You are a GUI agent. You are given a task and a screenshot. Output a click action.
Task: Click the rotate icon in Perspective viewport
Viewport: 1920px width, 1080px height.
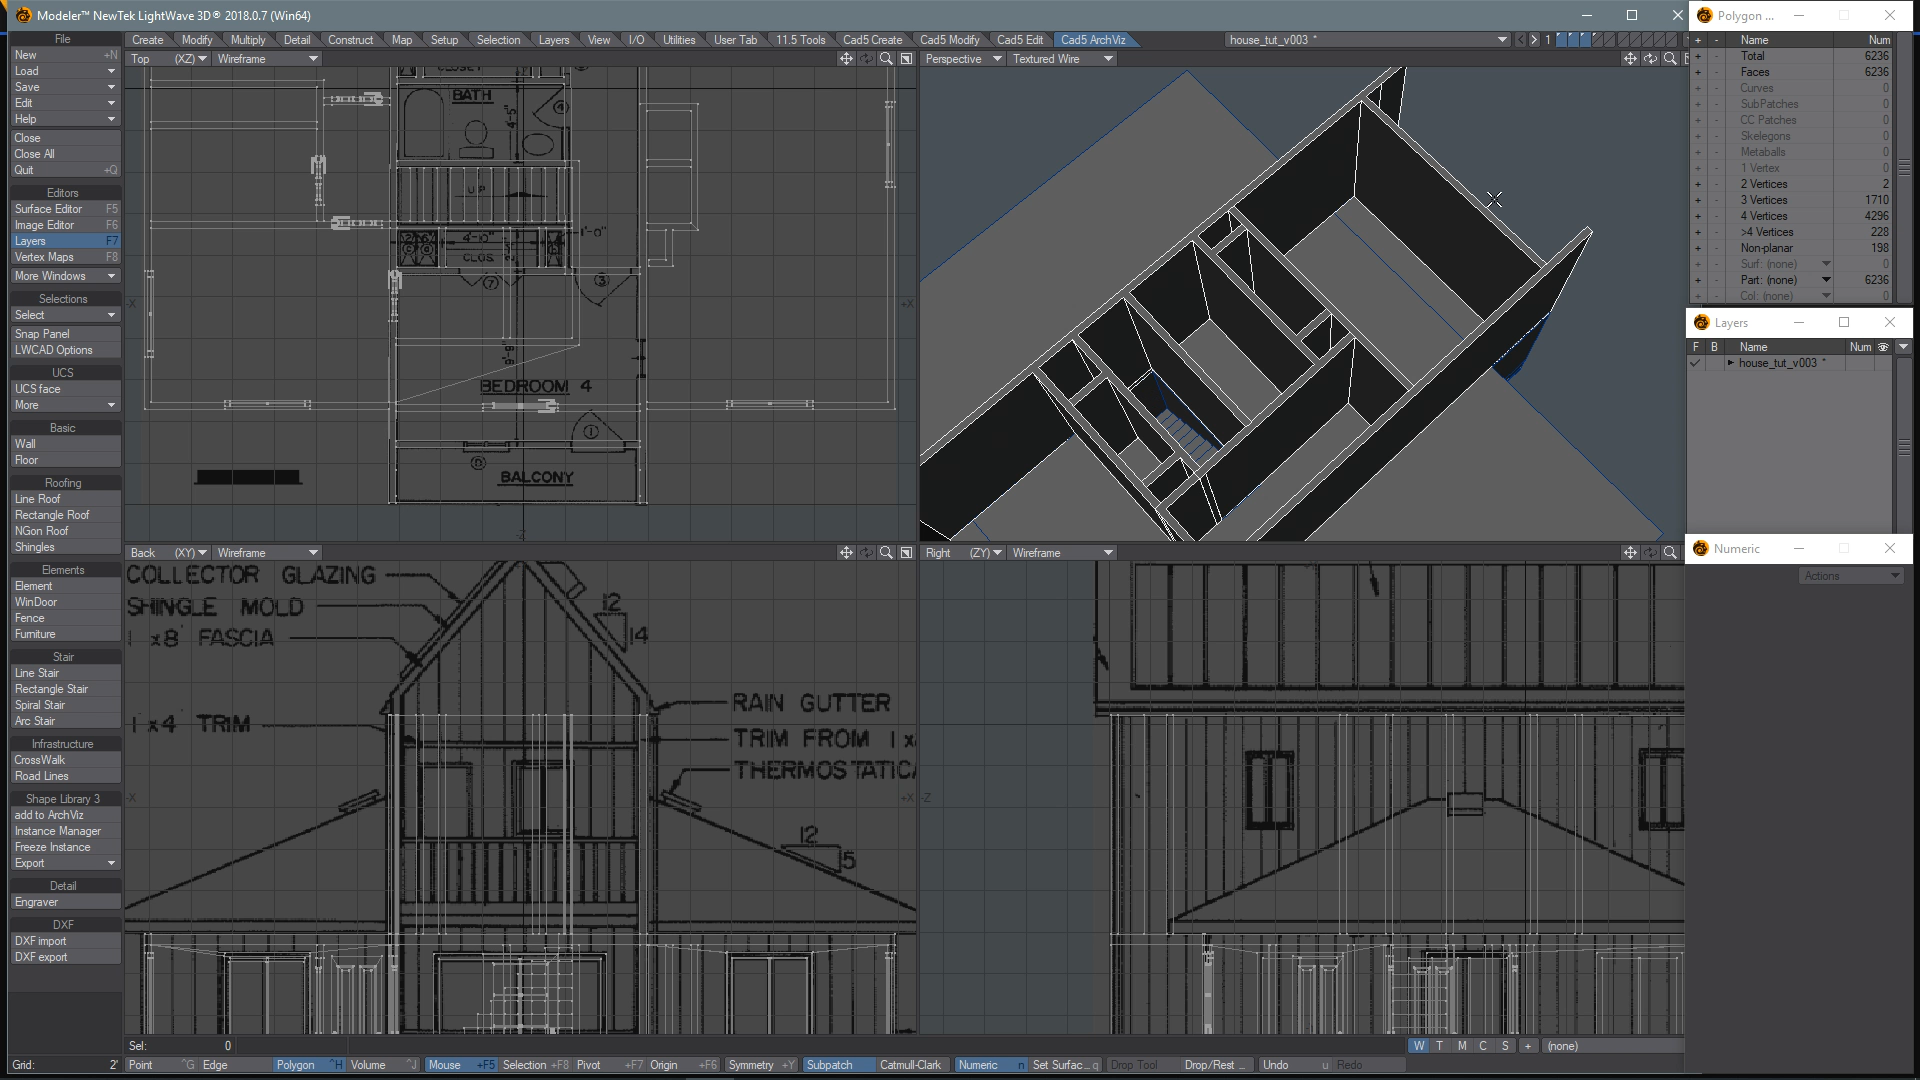pos(1650,59)
